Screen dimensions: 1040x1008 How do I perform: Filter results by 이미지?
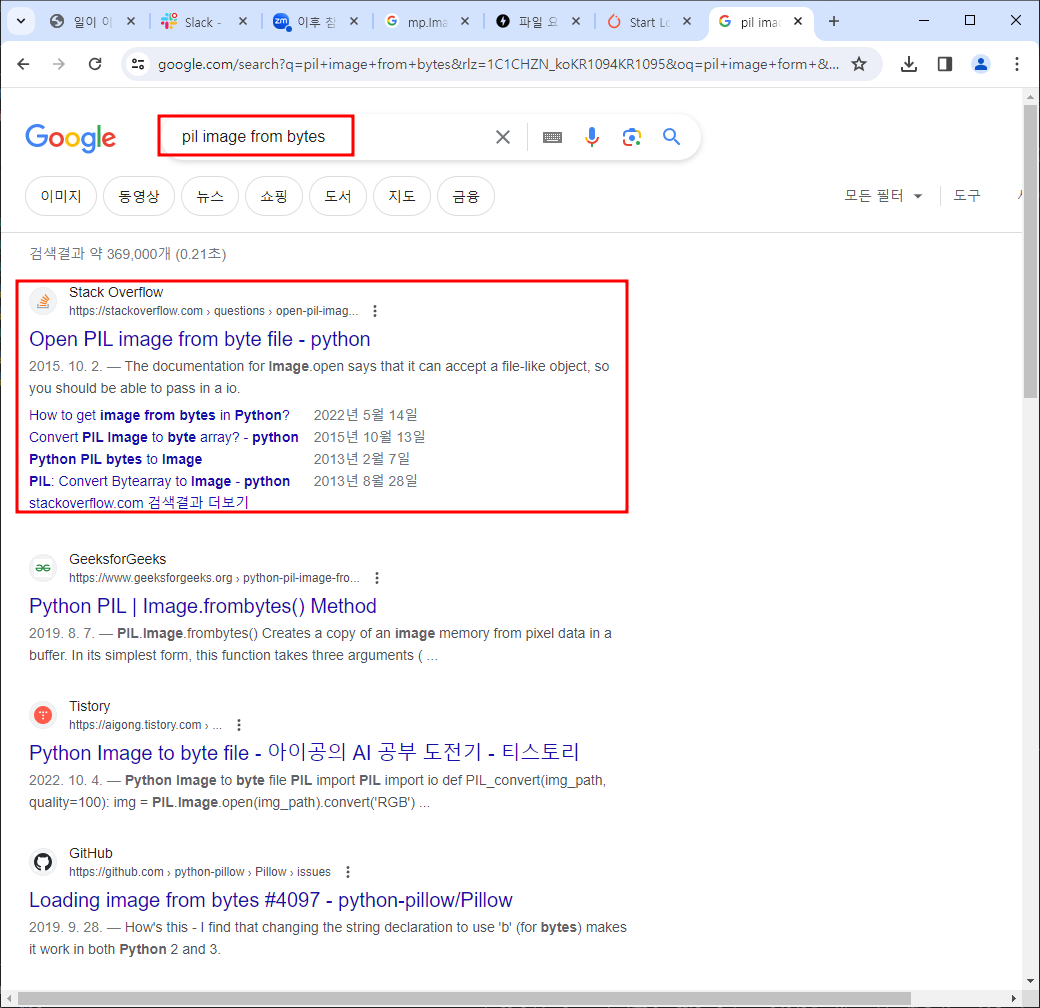tap(61, 196)
